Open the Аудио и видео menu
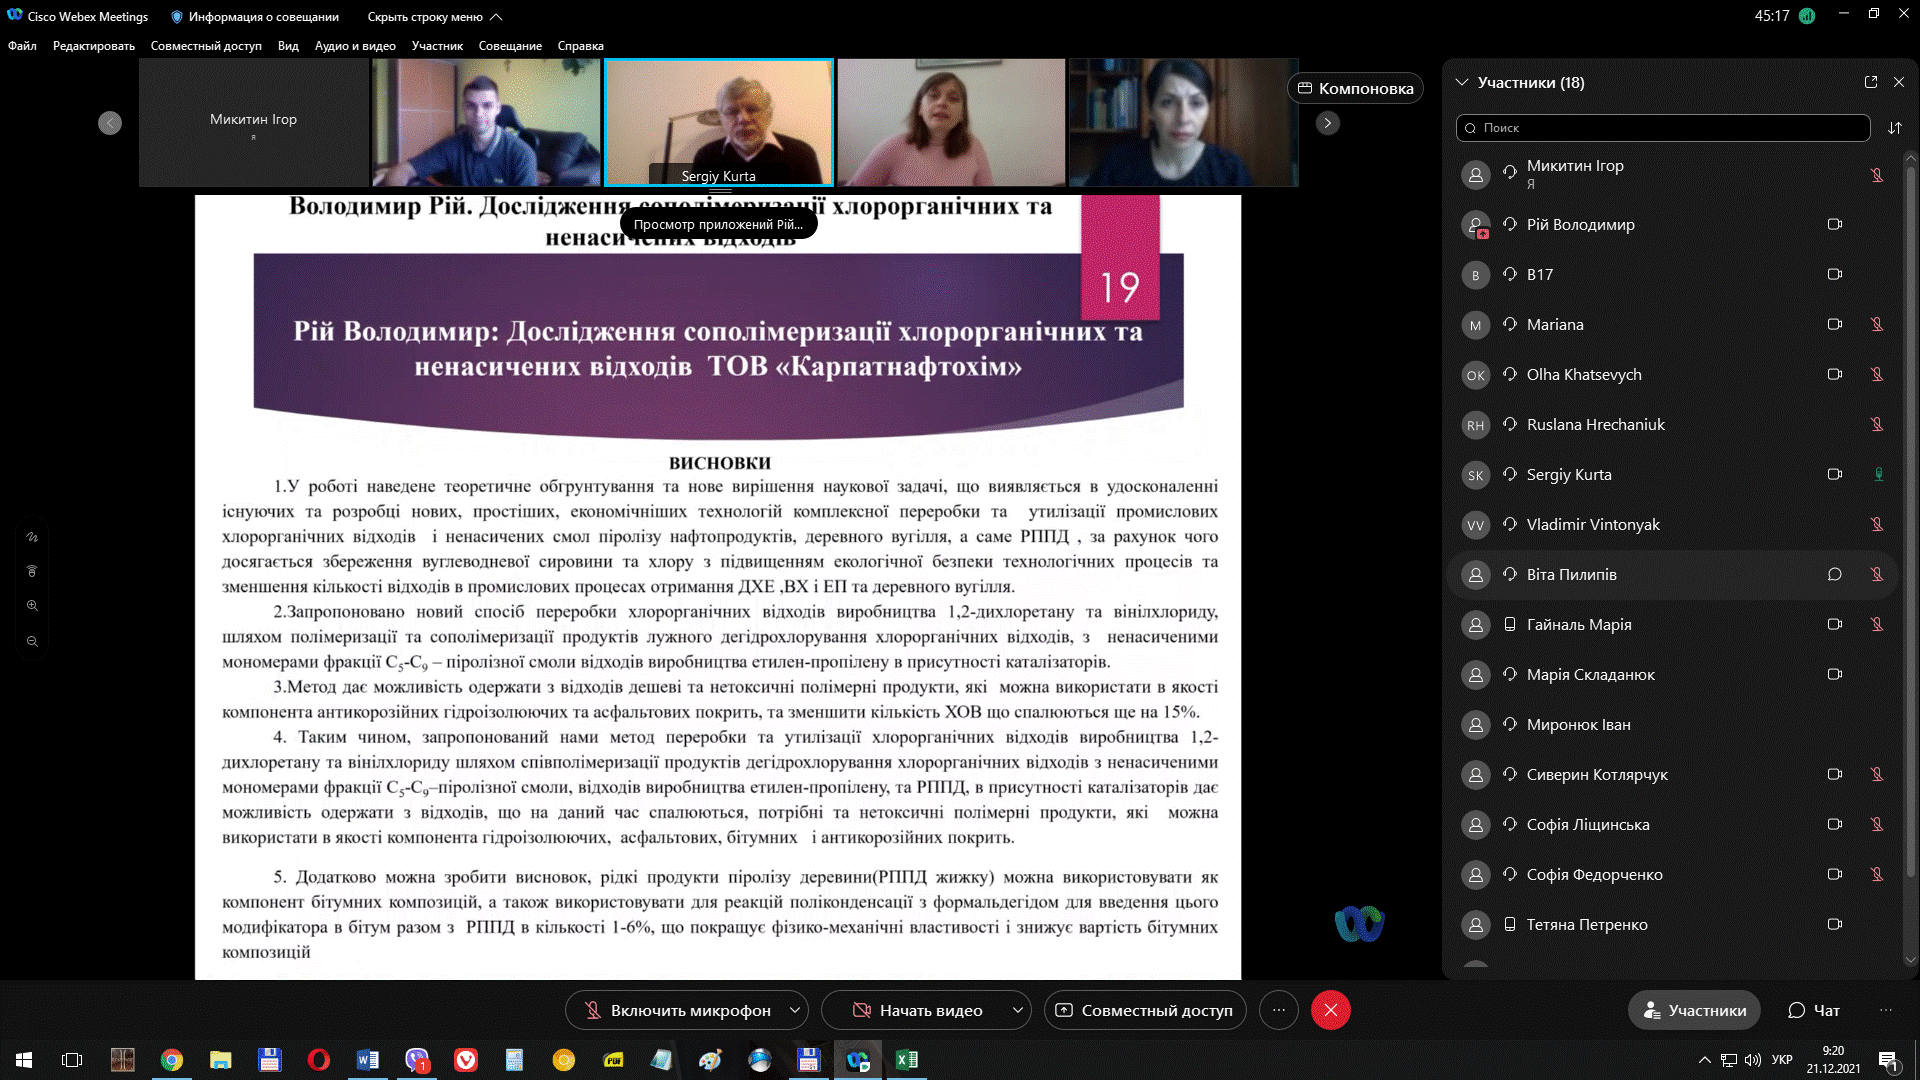The height and width of the screenshot is (1080, 1920). point(355,46)
